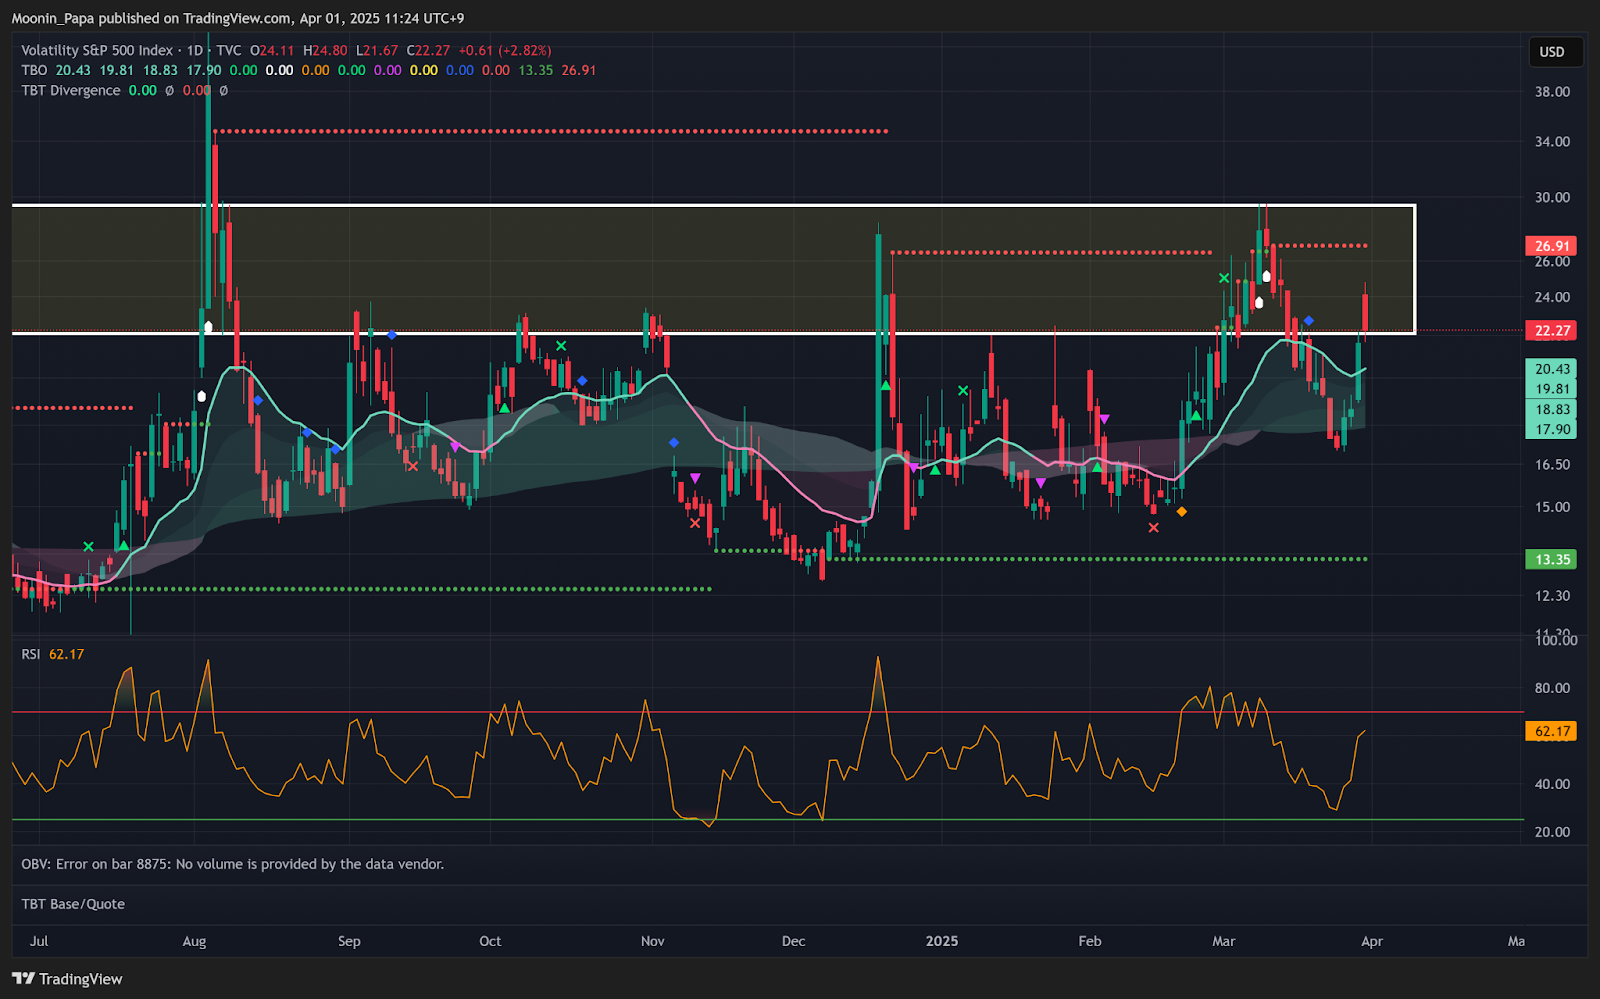Click the red 22.27 current price label
This screenshot has height=999, width=1600.
1551,331
